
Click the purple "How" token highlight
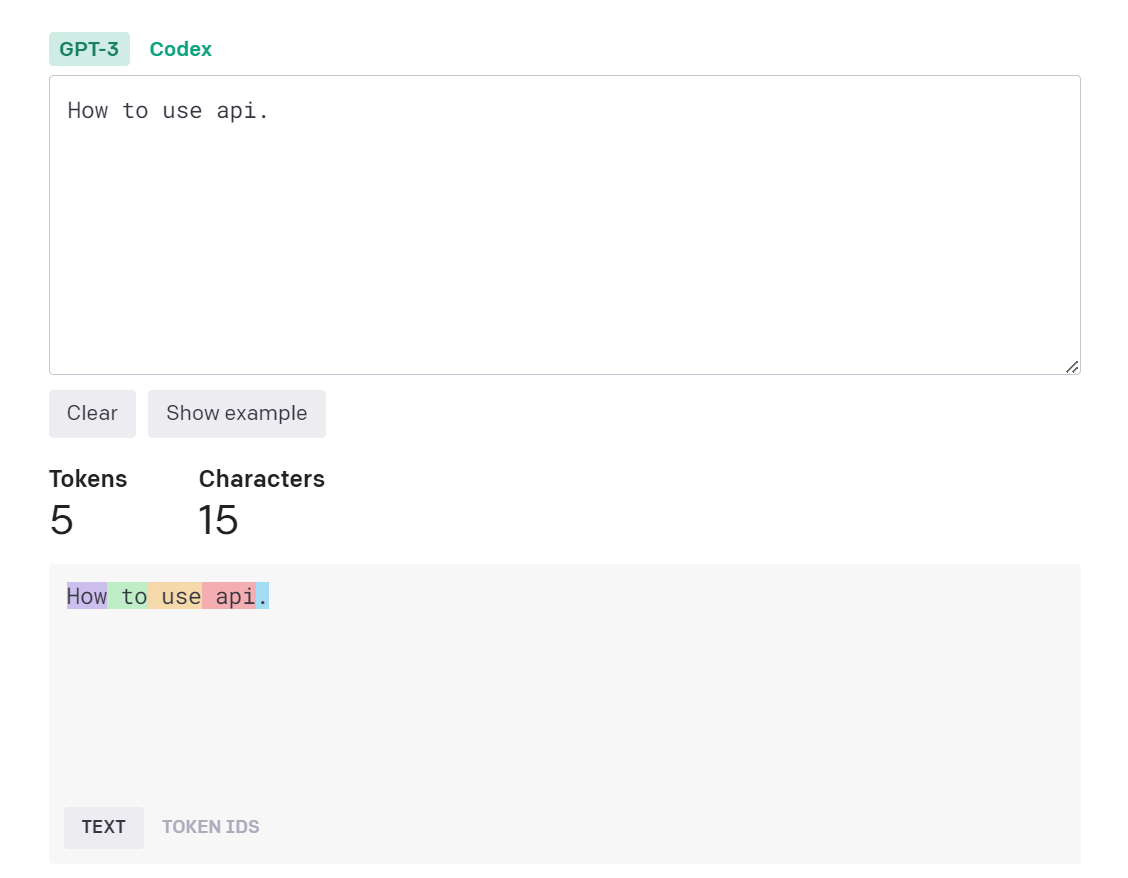click(87, 597)
